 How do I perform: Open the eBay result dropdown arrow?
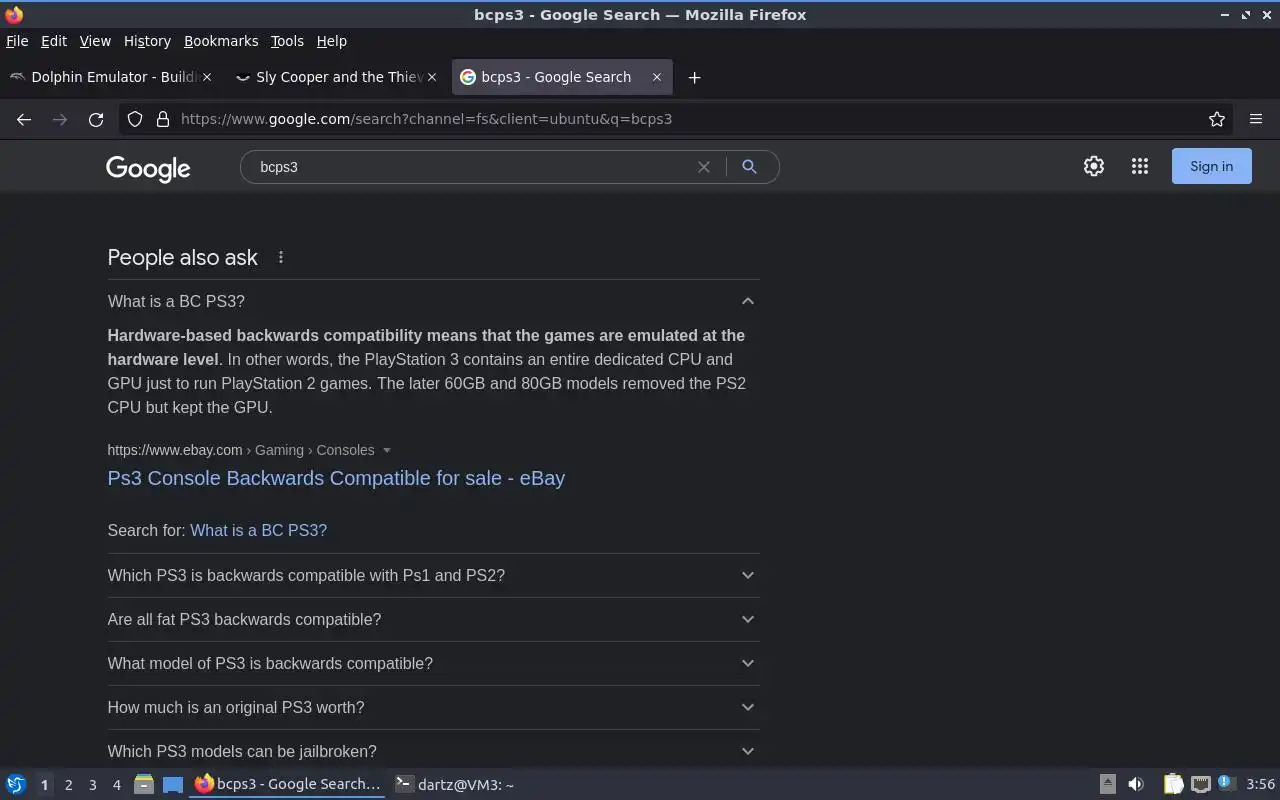[x=387, y=450]
